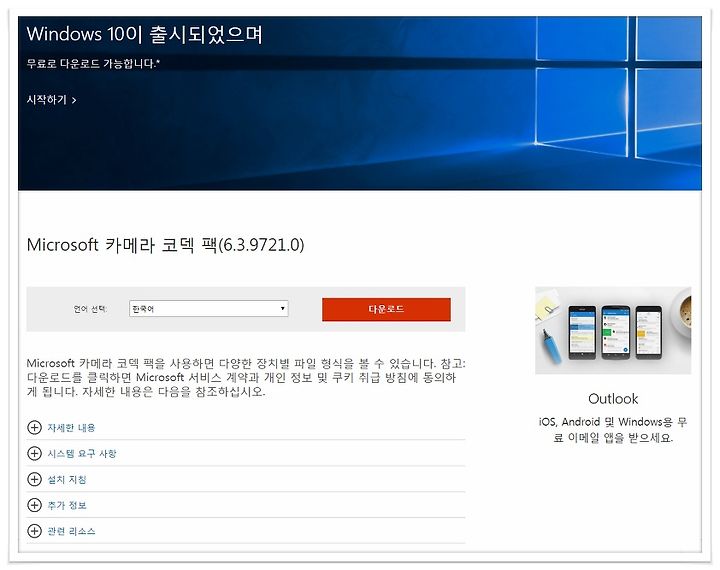This screenshot has width=720, height=570.
Task: Click the Outlook heading under the promo image
Action: pos(613,399)
